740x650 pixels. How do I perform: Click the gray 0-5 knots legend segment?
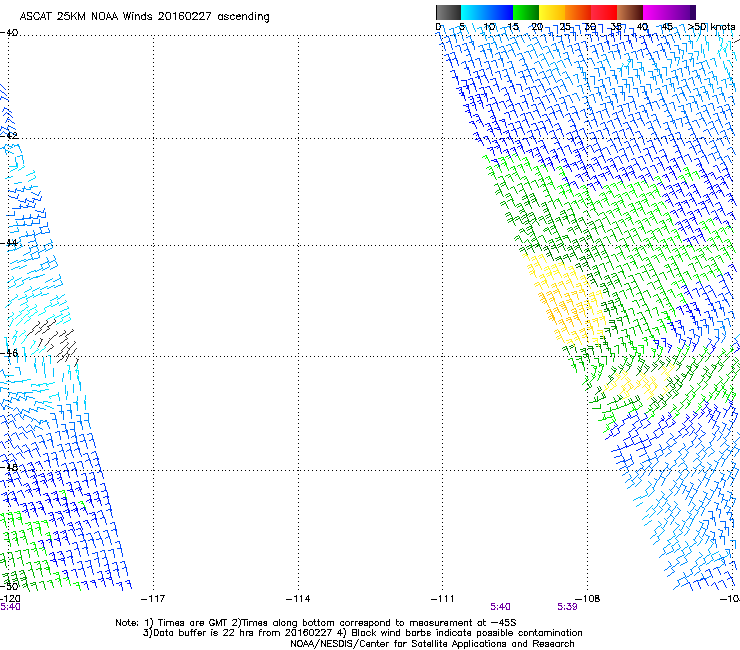448,12
